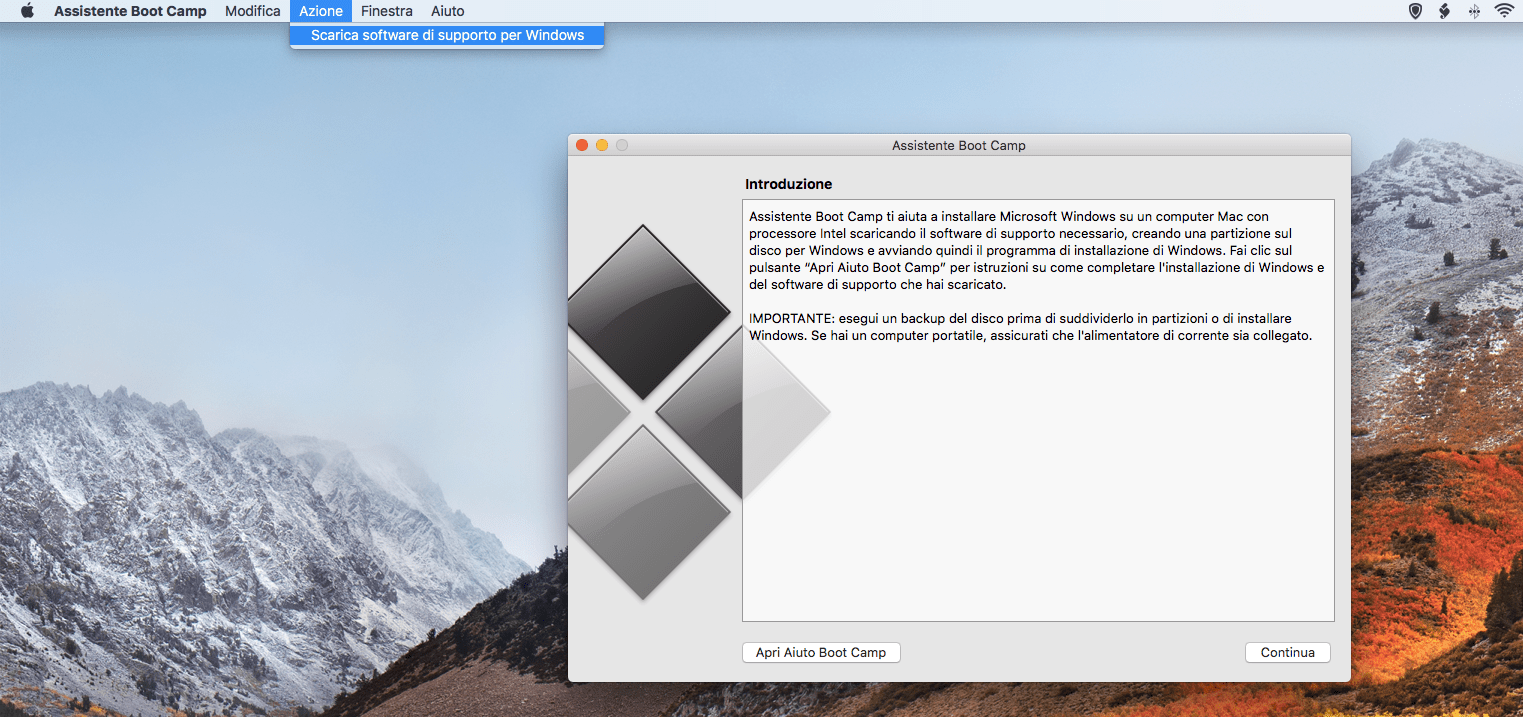Open the shield security menu bar icon
This screenshot has height=717, width=1523.
pyautogui.click(x=1415, y=11)
